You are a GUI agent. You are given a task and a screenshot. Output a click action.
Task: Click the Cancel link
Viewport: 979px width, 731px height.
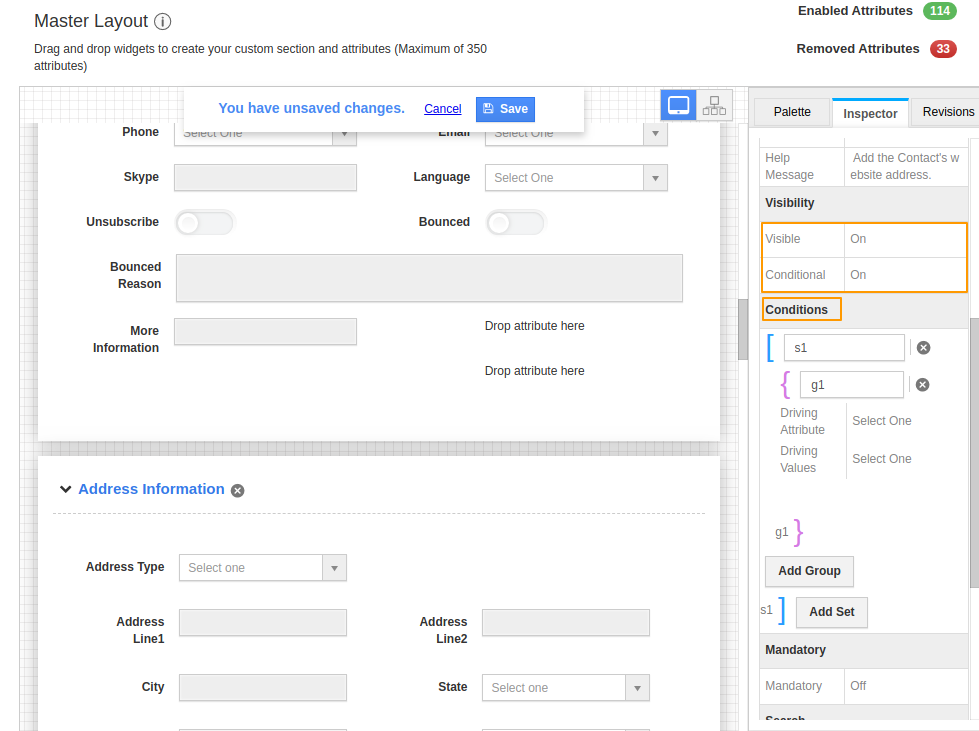(442, 109)
